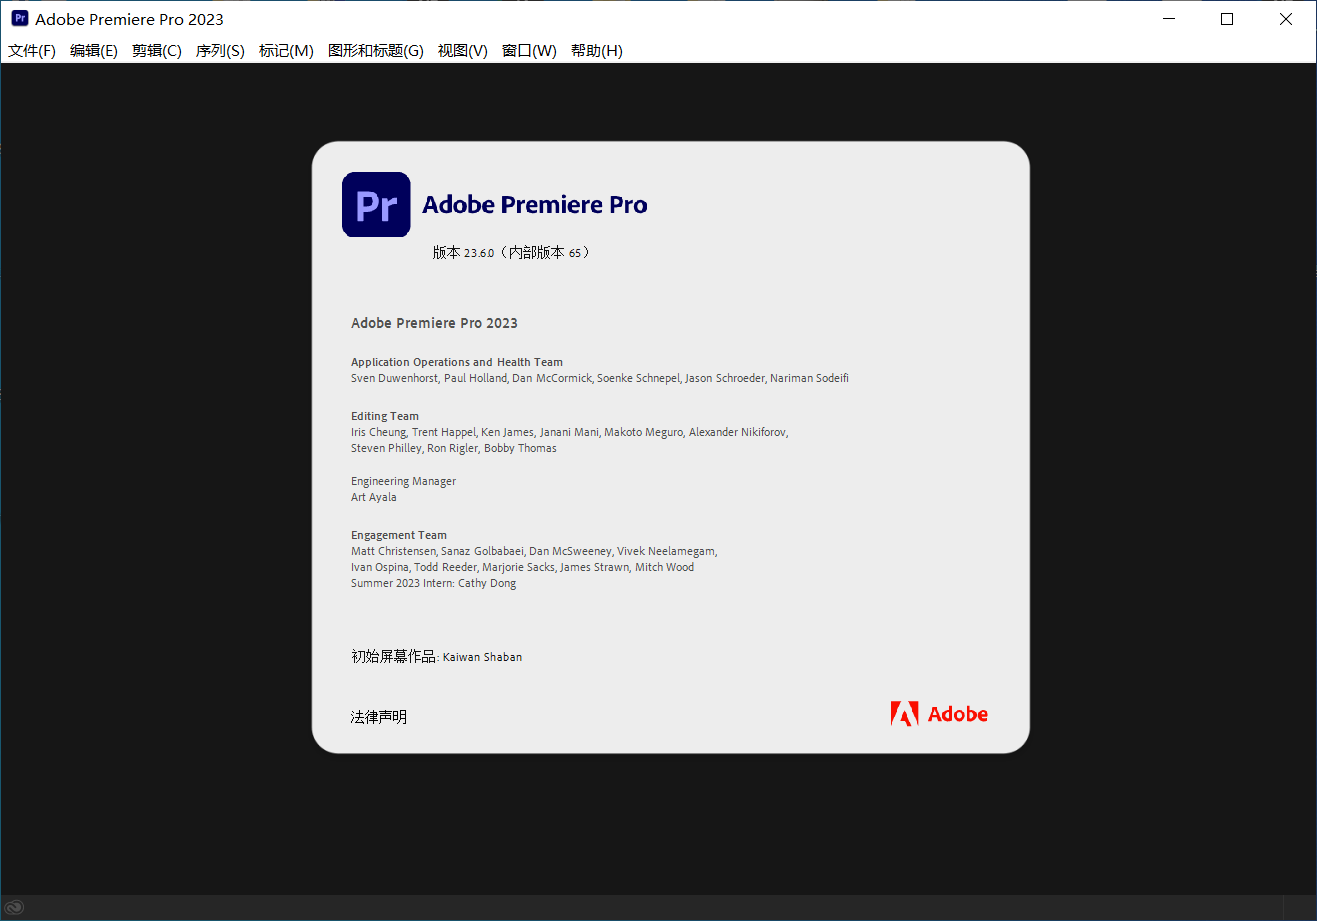Open the 视图(V) menu
Image resolution: width=1317 pixels, height=921 pixels.
click(x=463, y=51)
